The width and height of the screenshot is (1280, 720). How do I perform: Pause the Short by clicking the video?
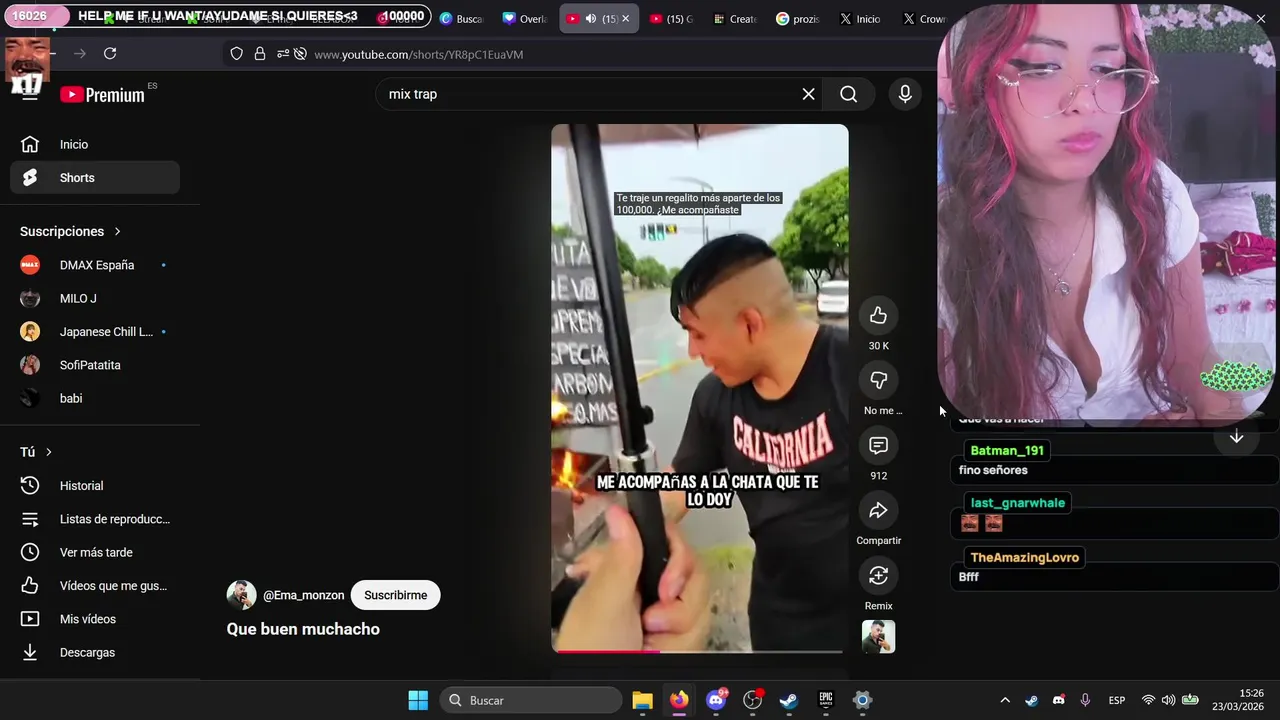[x=700, y=388]
